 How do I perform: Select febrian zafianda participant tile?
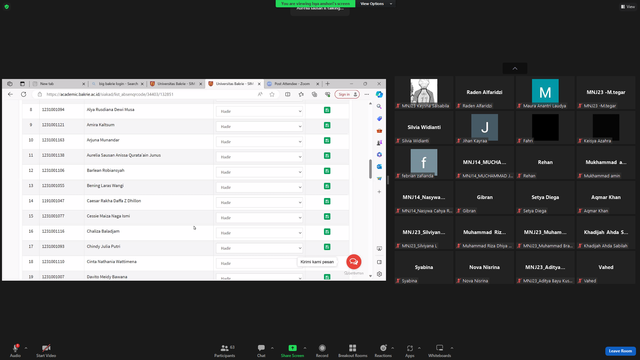click(424, 163)
